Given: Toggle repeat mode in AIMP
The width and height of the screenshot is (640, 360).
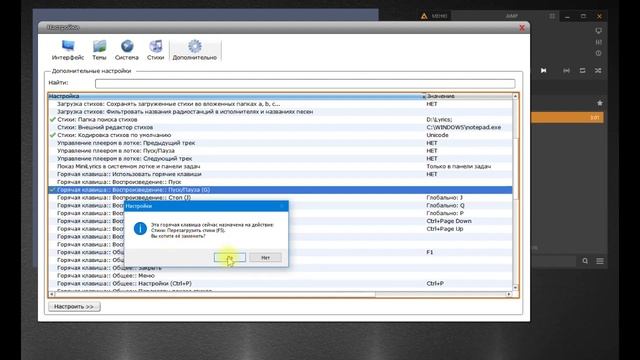Looking at the screenshot, I should pyautogui.click(x=582, y=71).
